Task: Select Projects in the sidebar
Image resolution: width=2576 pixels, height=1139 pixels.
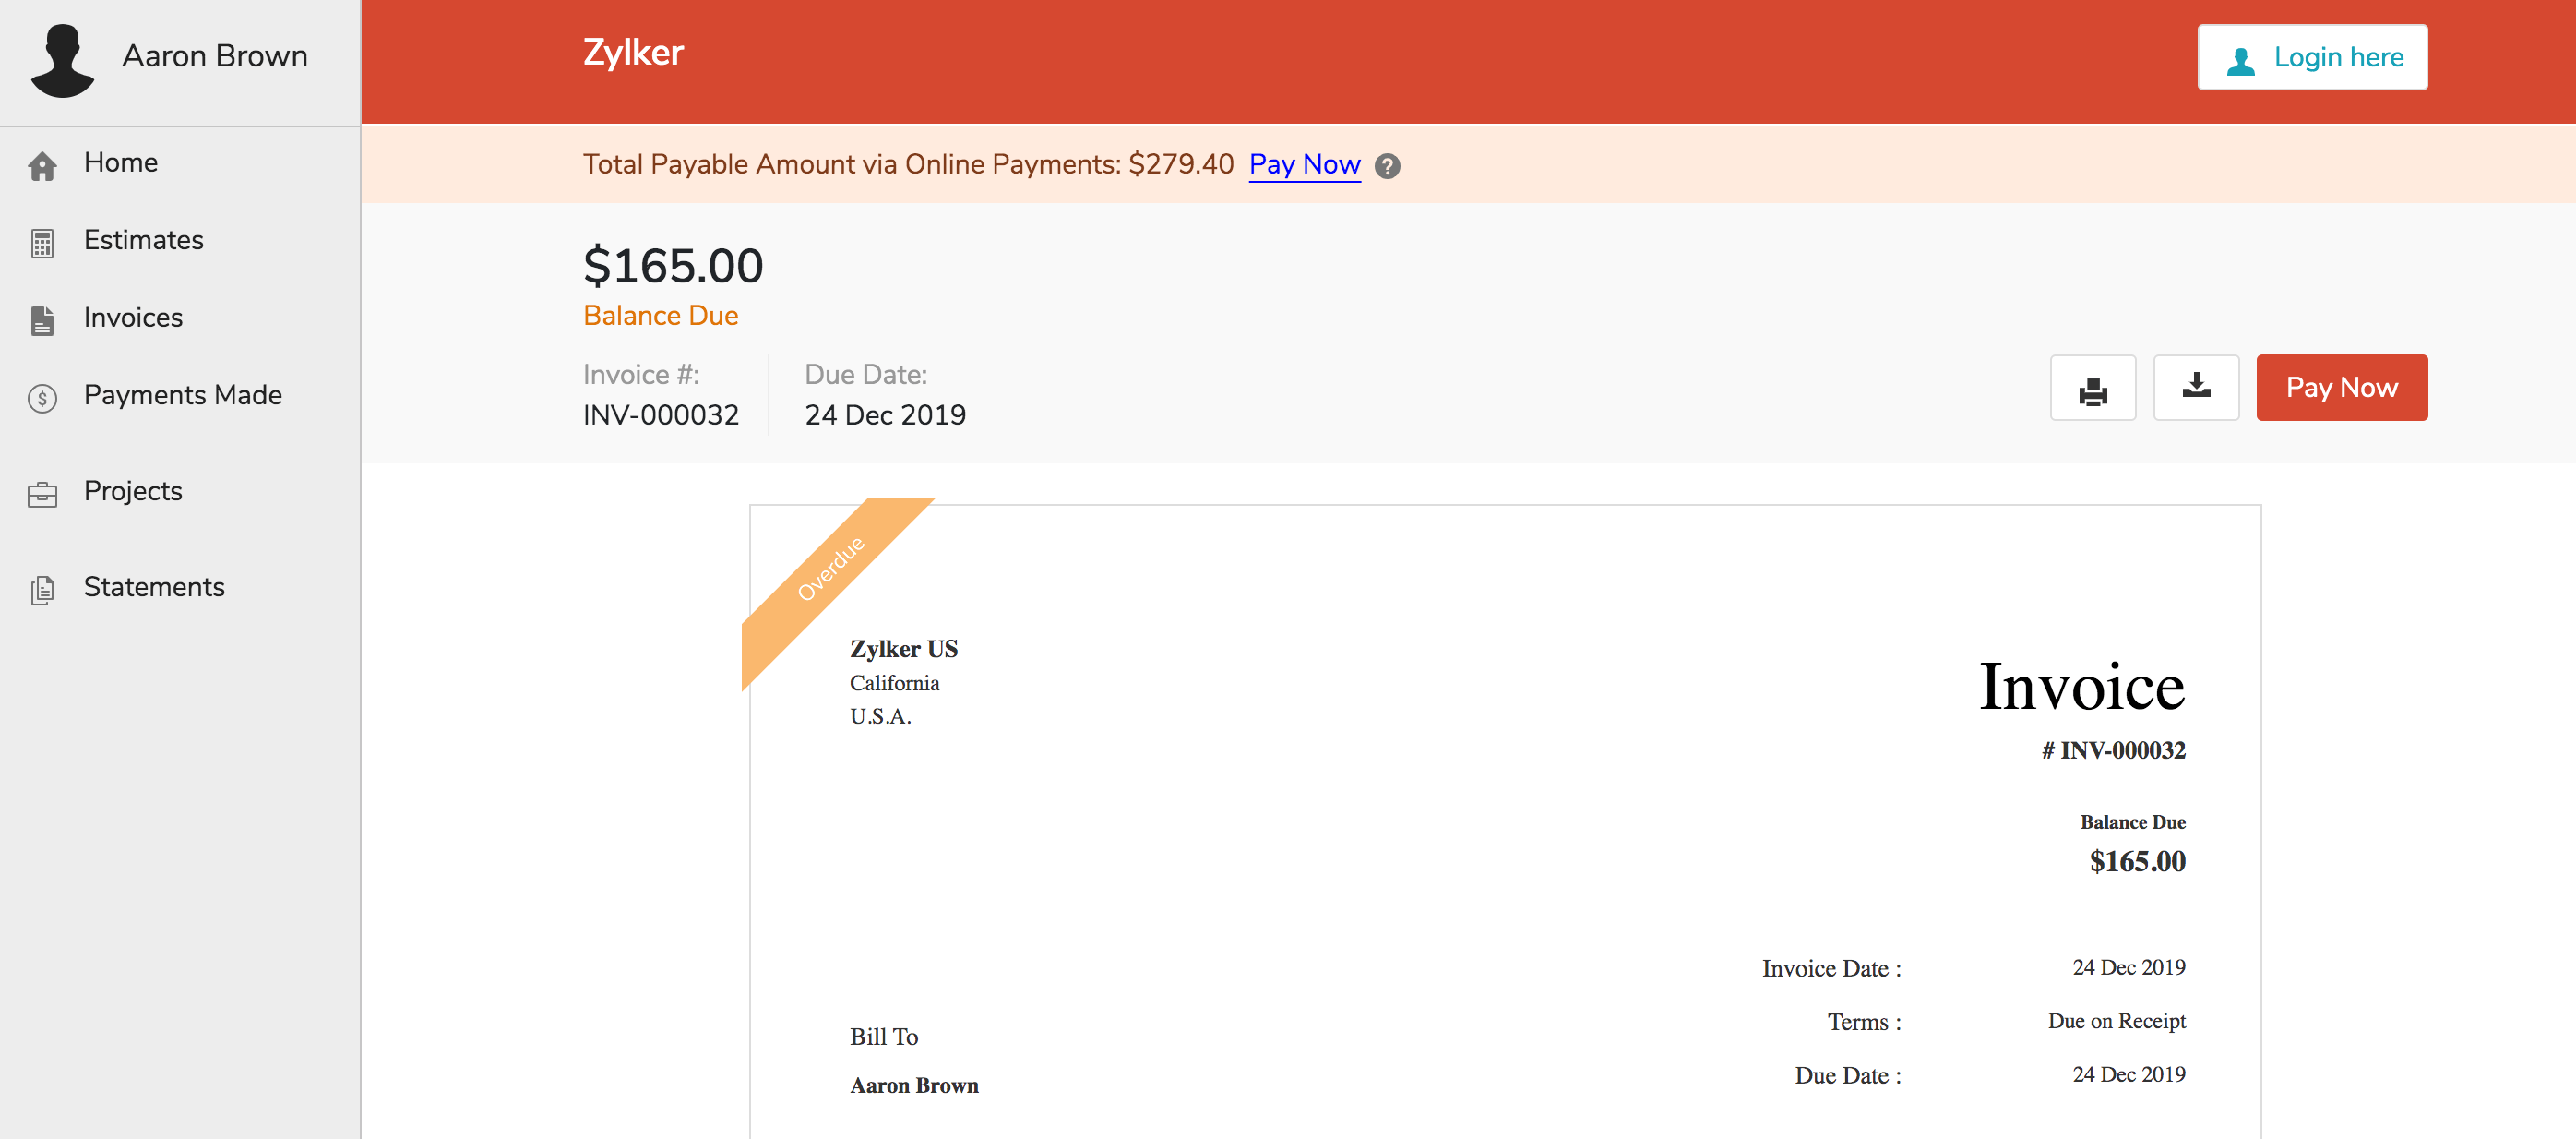Action: click(x=133, y=491)
